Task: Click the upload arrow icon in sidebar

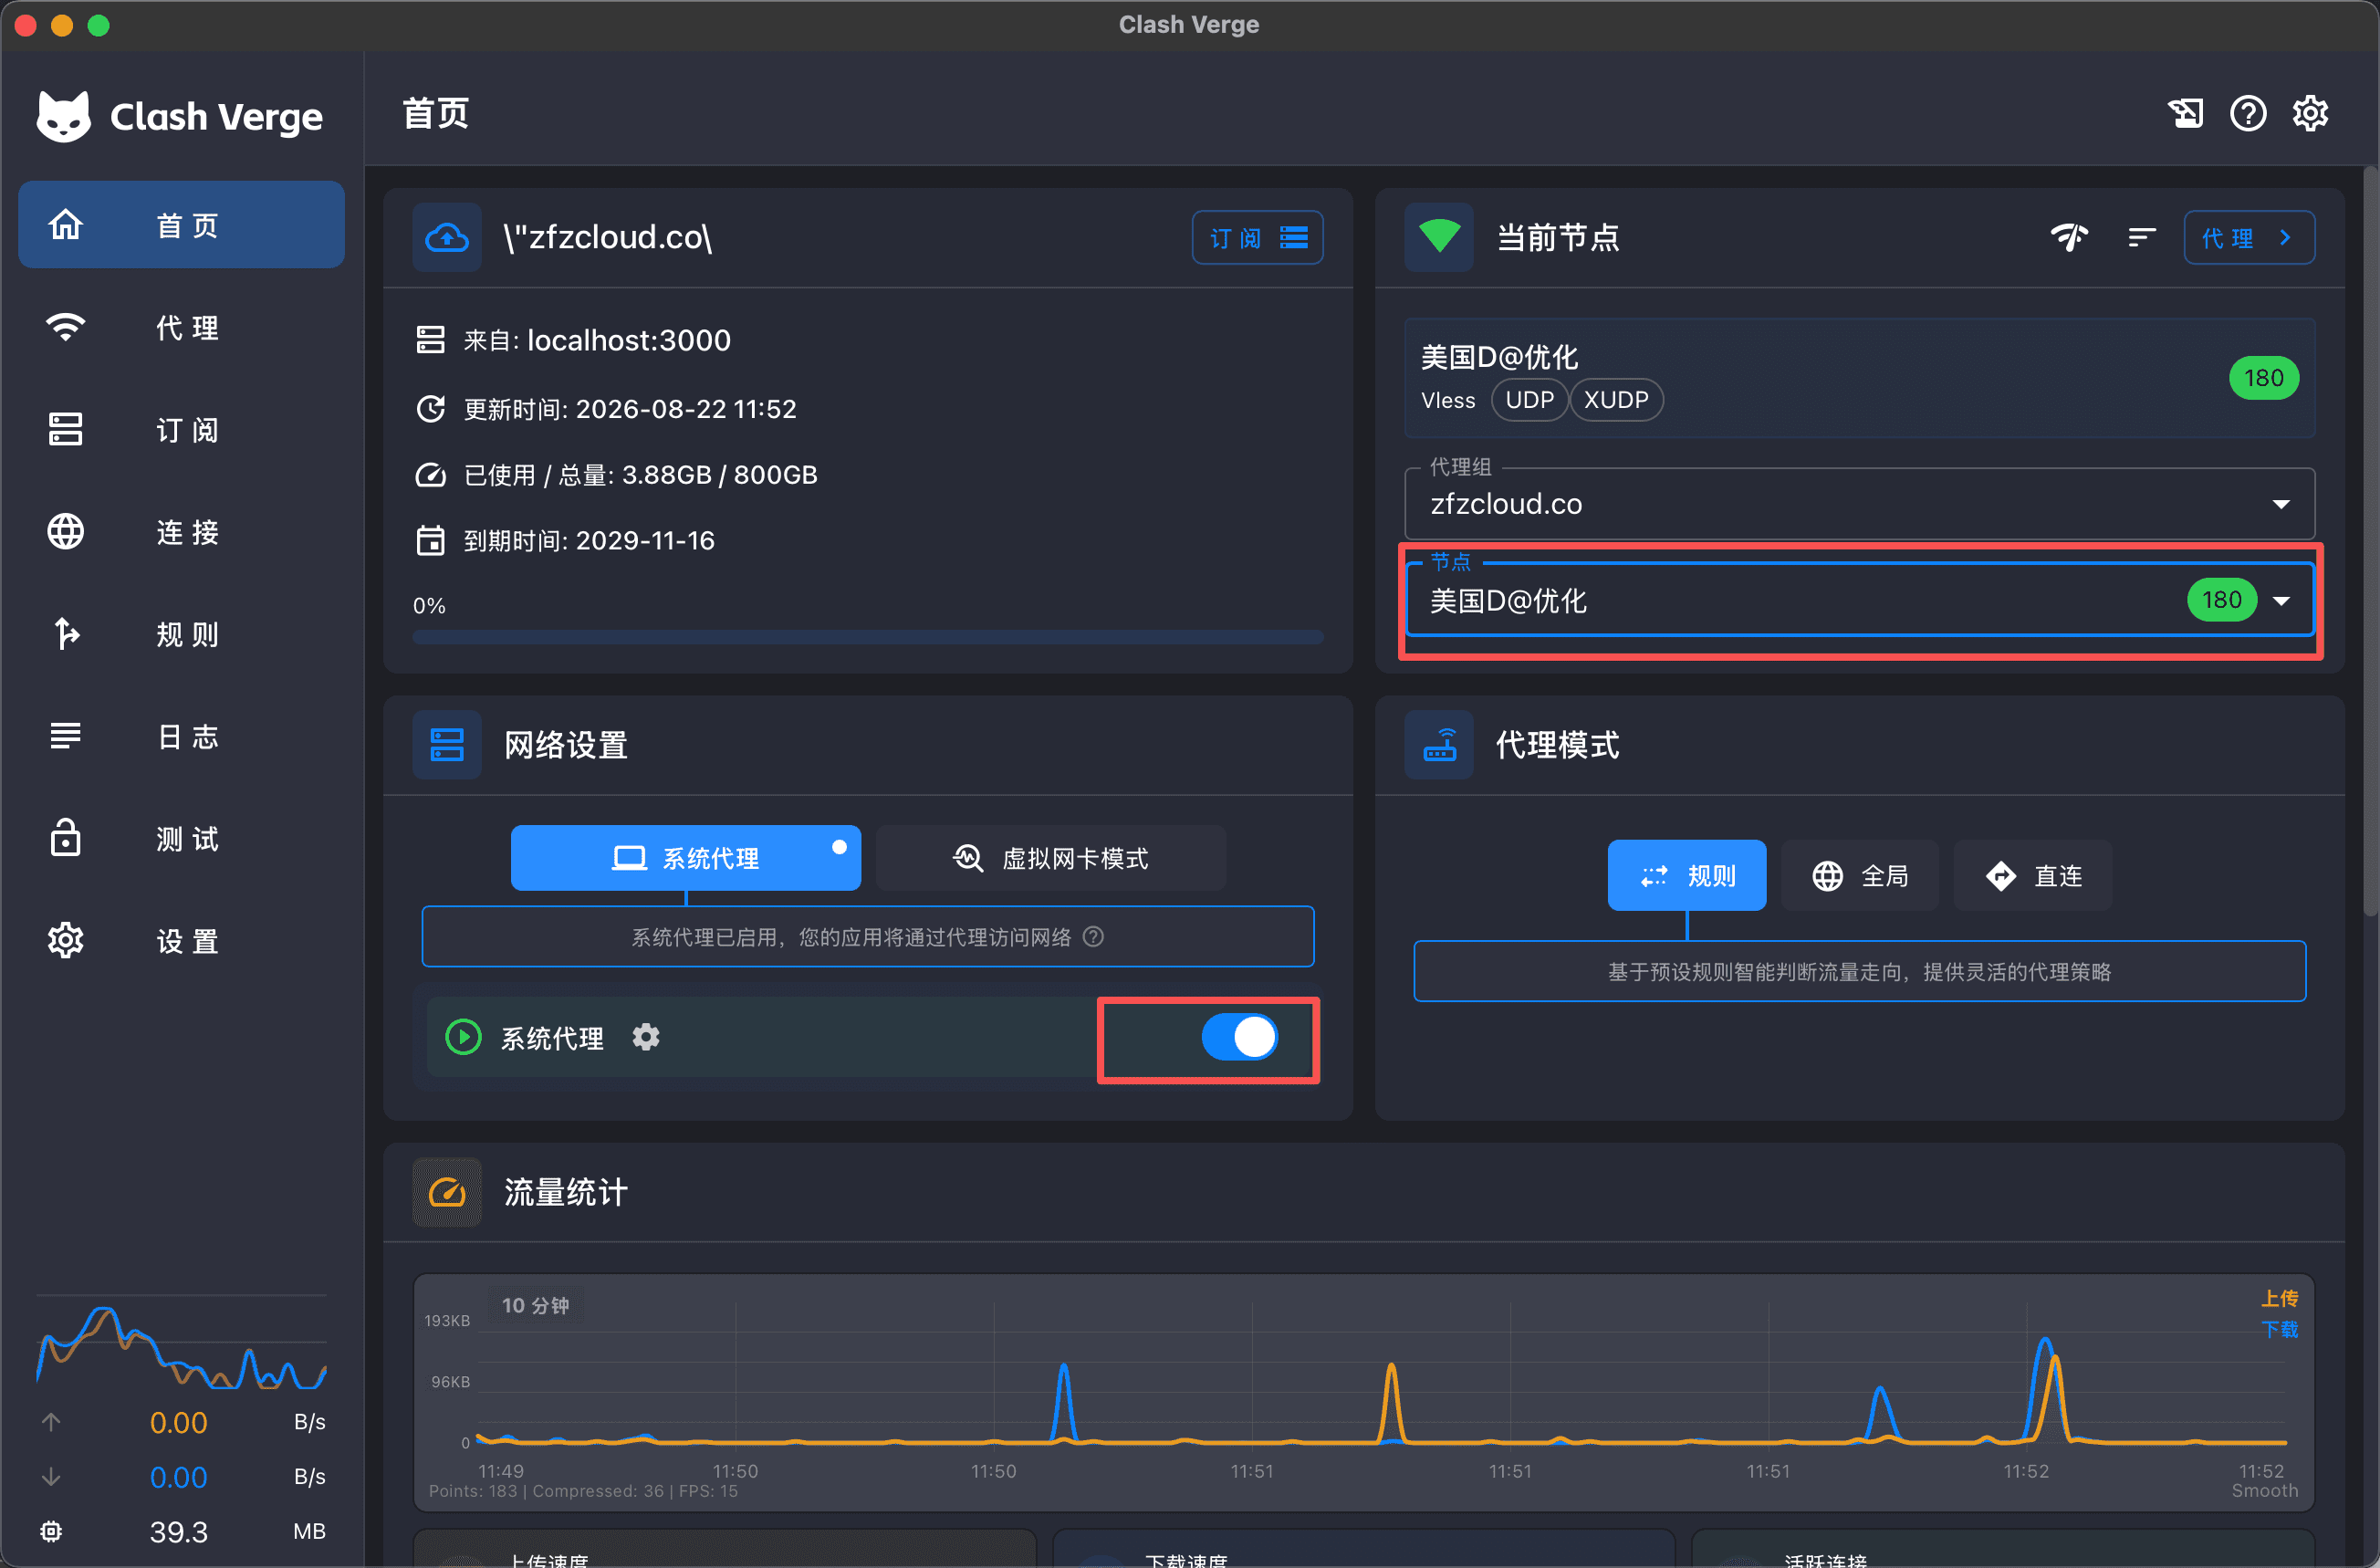Action: 51,1422
